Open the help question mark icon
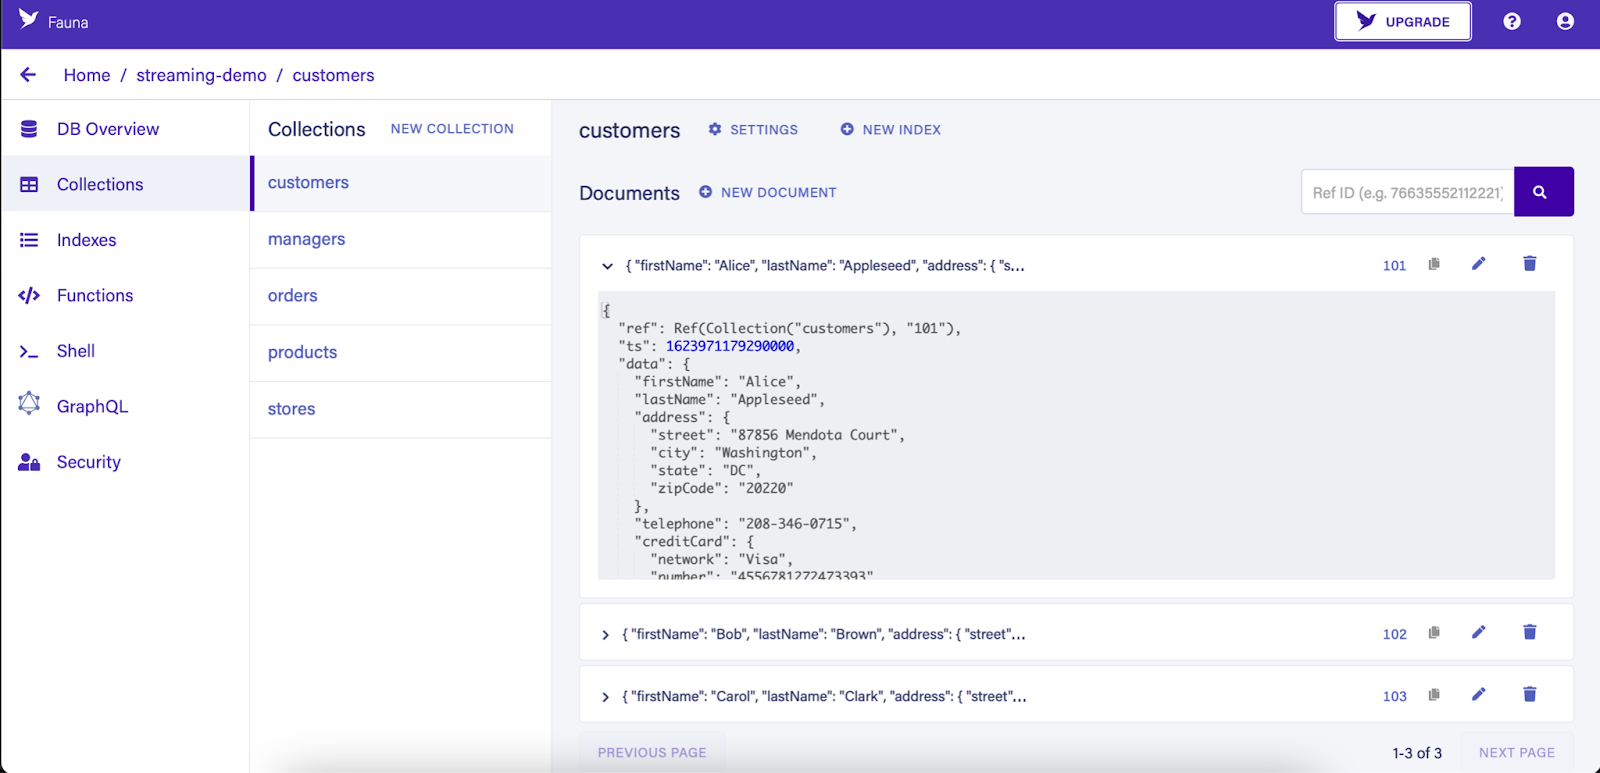 pyautogui.click(x=1512, y=21)
